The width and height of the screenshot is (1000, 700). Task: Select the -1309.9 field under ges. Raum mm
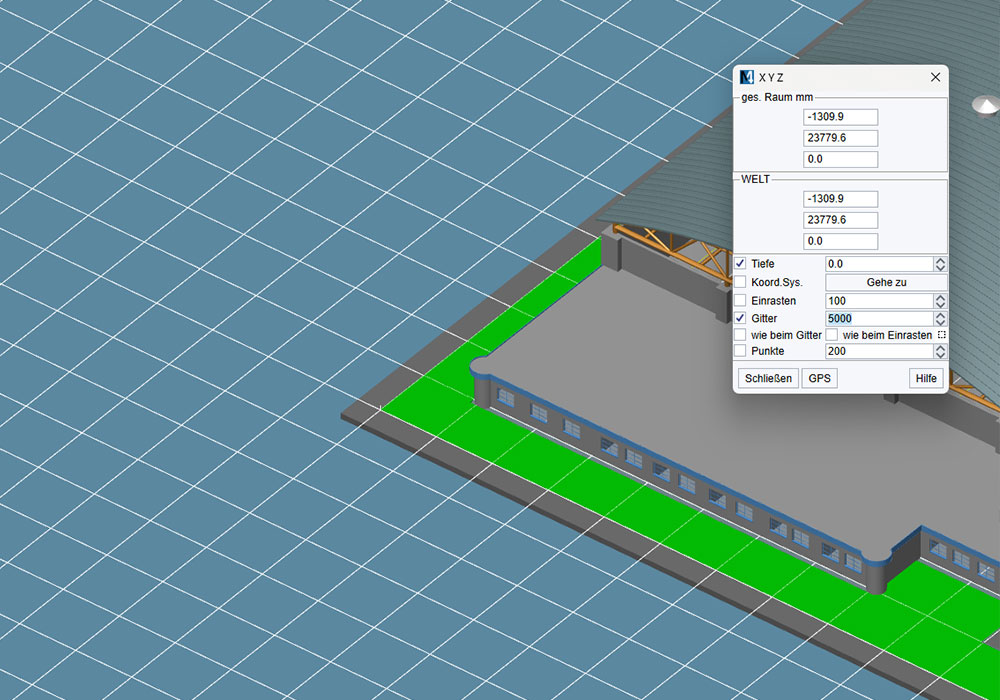point(841,117)
